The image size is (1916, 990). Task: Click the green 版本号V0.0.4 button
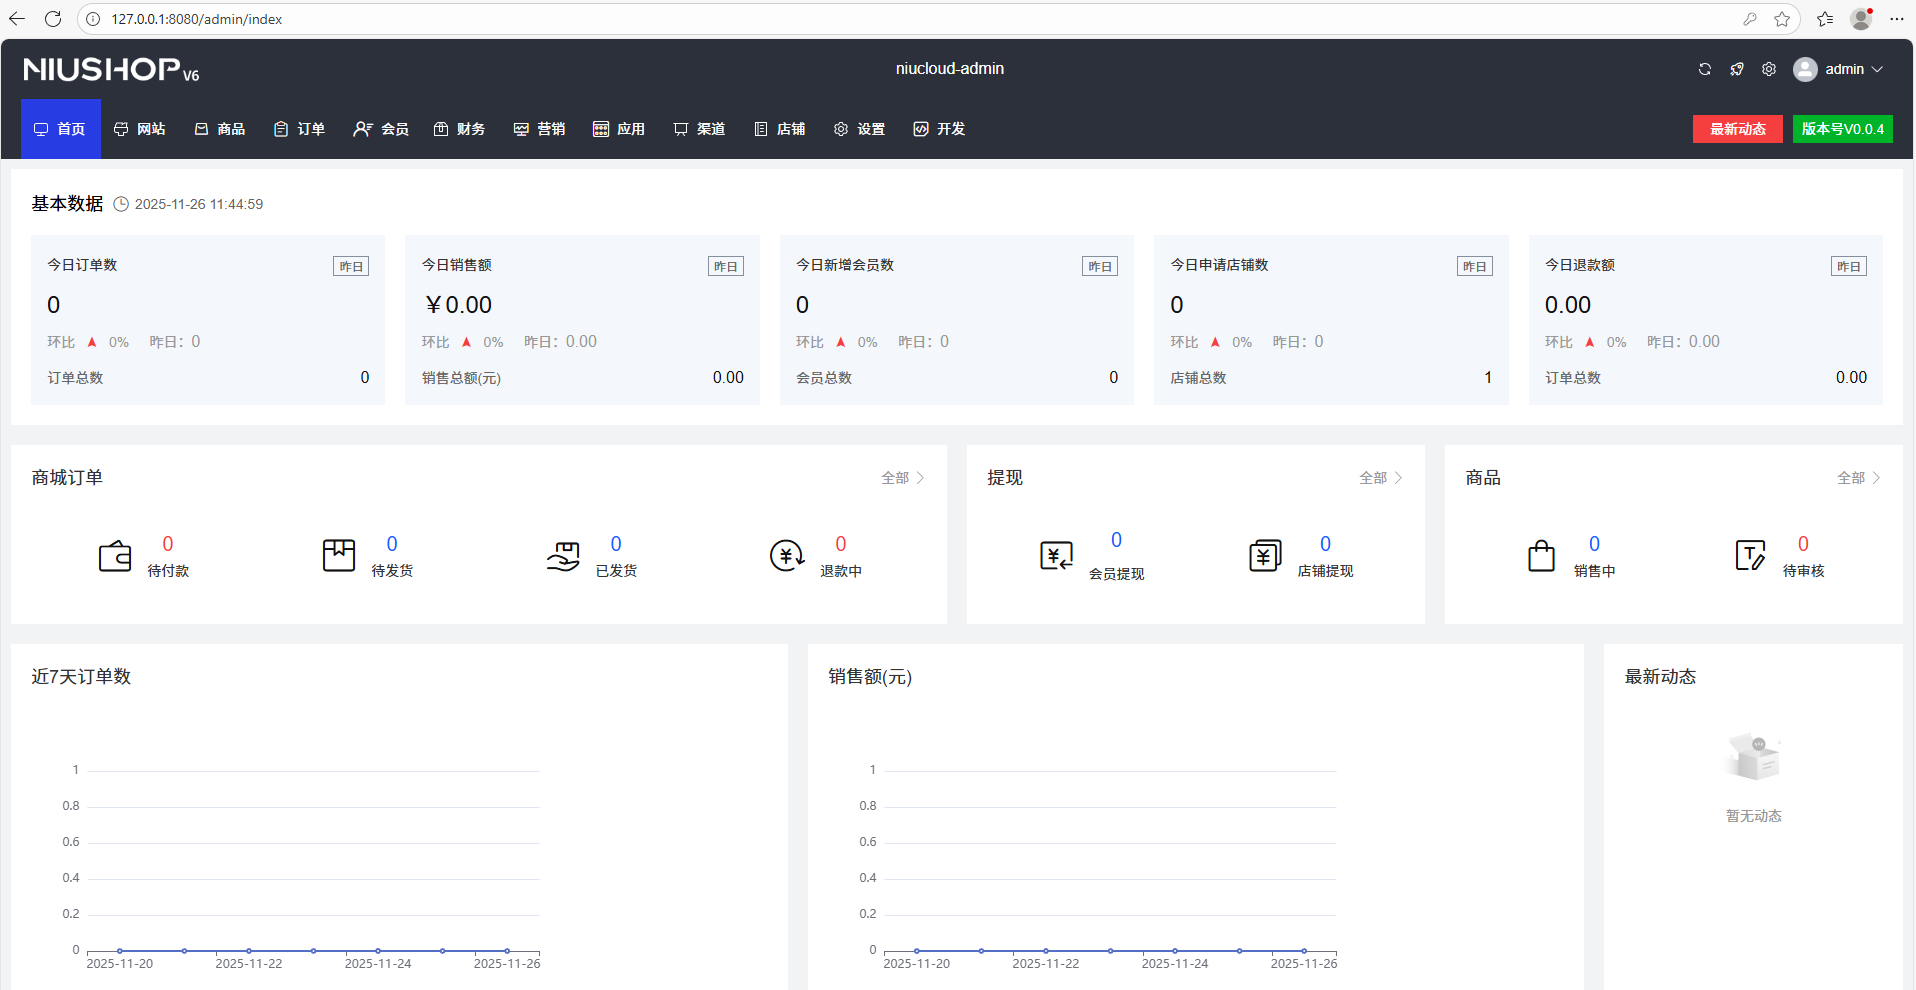click(1842, 129)
